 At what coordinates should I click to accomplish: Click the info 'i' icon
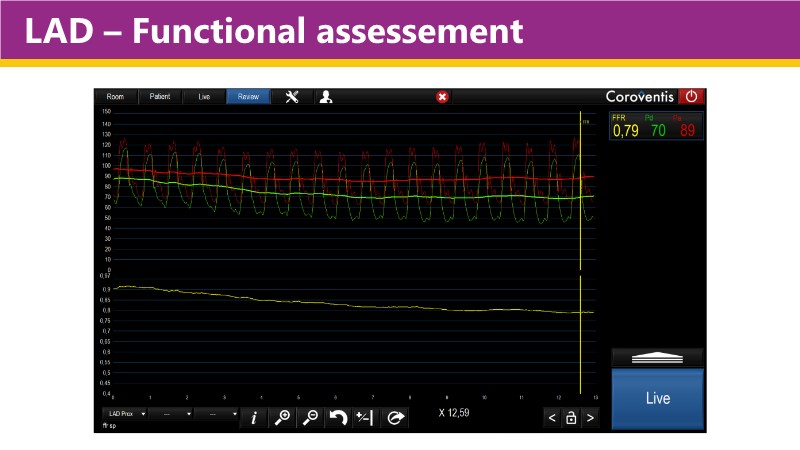click(254, 418)
